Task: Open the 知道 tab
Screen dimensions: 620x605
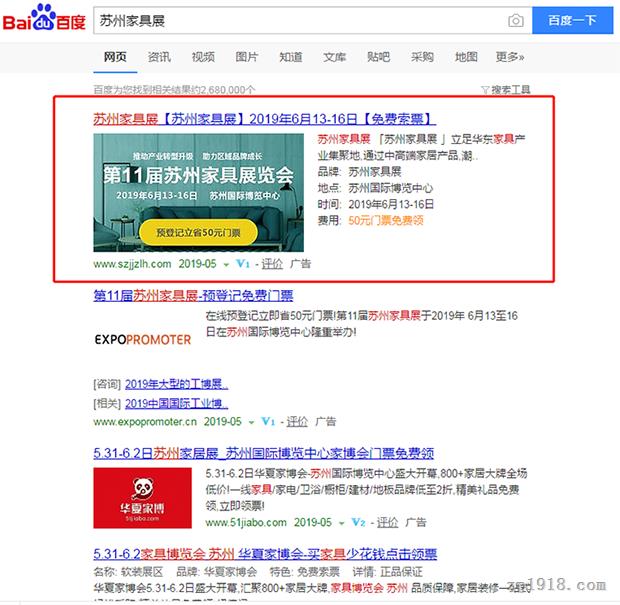Action: pos(291,57)
